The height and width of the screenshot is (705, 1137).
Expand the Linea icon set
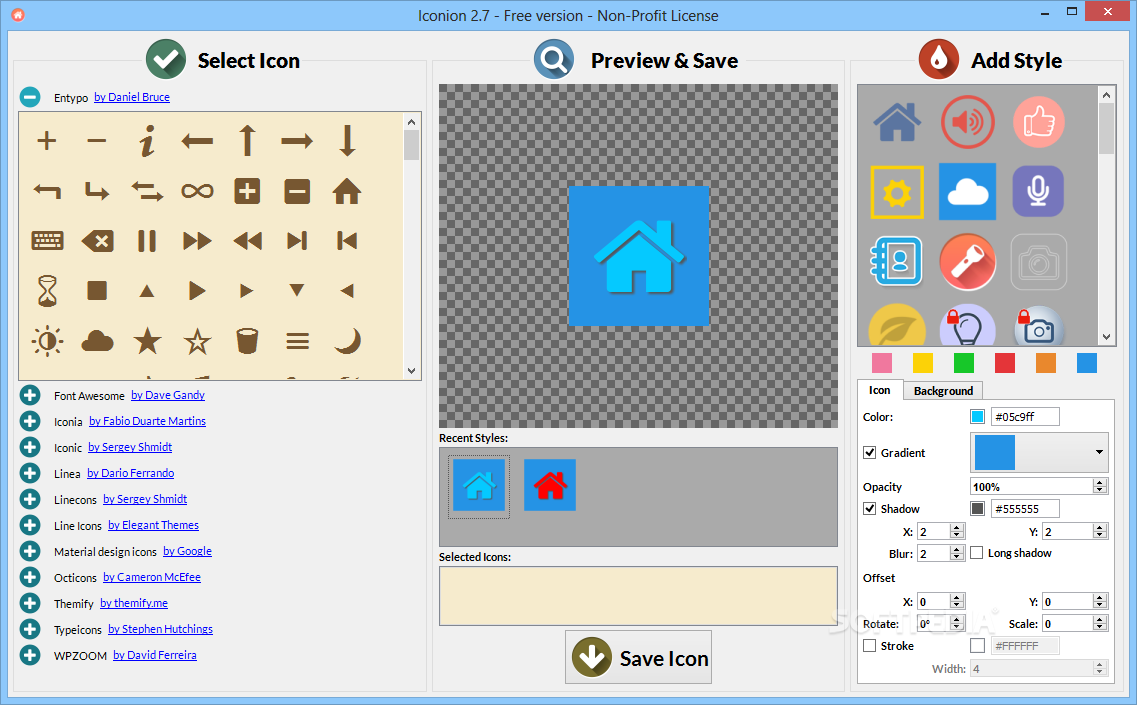click(x=30, y=473)
